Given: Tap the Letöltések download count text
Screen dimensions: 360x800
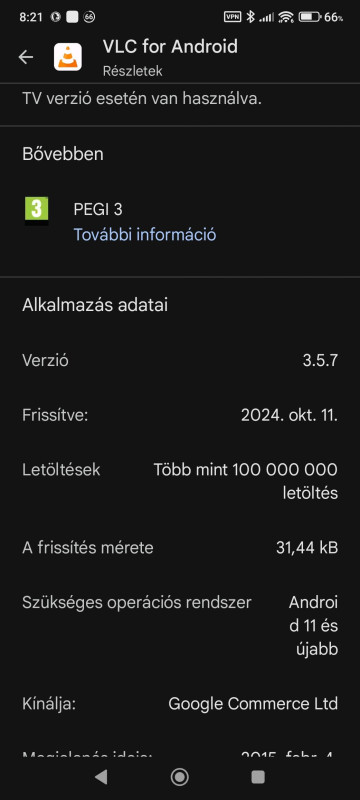Looking at the screenshot, I should pyautogui.click(x=246, y=481).
